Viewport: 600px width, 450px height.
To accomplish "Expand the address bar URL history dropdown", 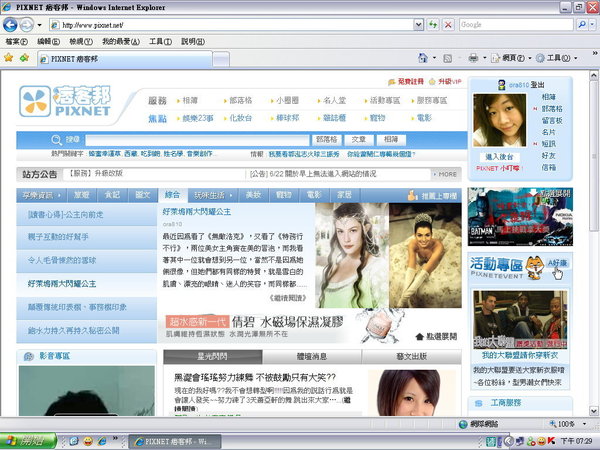I will [x=419, y=25].
